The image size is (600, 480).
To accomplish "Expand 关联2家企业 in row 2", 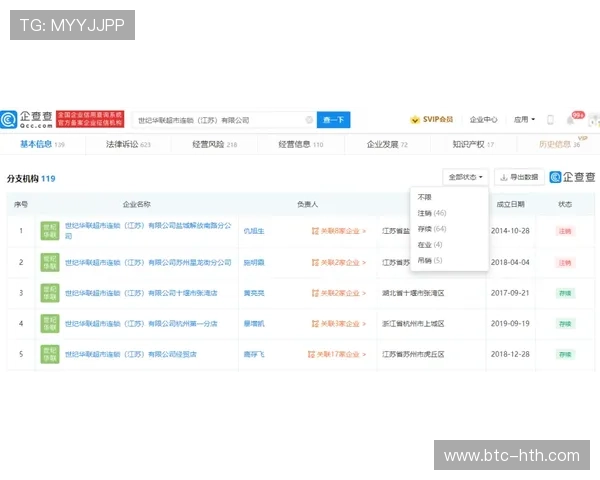I will pyautogui.click(x=339, y=263).
